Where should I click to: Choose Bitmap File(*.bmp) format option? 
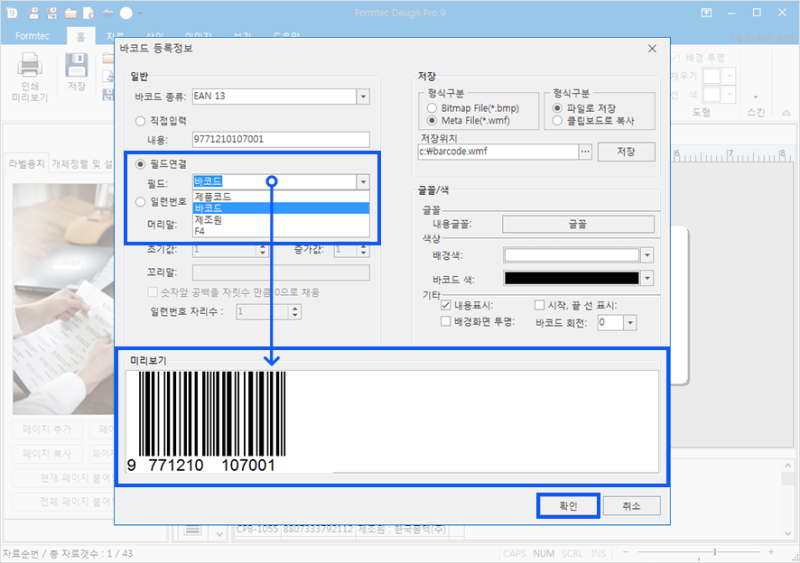[432, 108]
